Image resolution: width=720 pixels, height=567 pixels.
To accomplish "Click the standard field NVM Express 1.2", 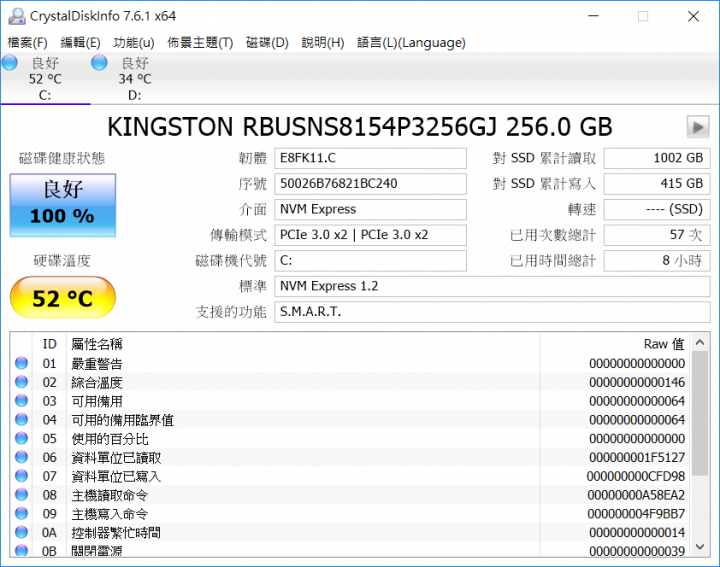I will 492,286.
